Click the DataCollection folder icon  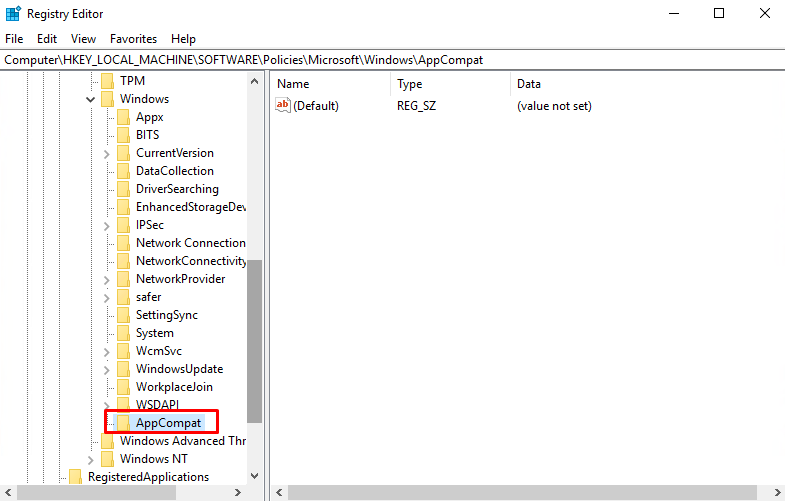coord(123,171)
